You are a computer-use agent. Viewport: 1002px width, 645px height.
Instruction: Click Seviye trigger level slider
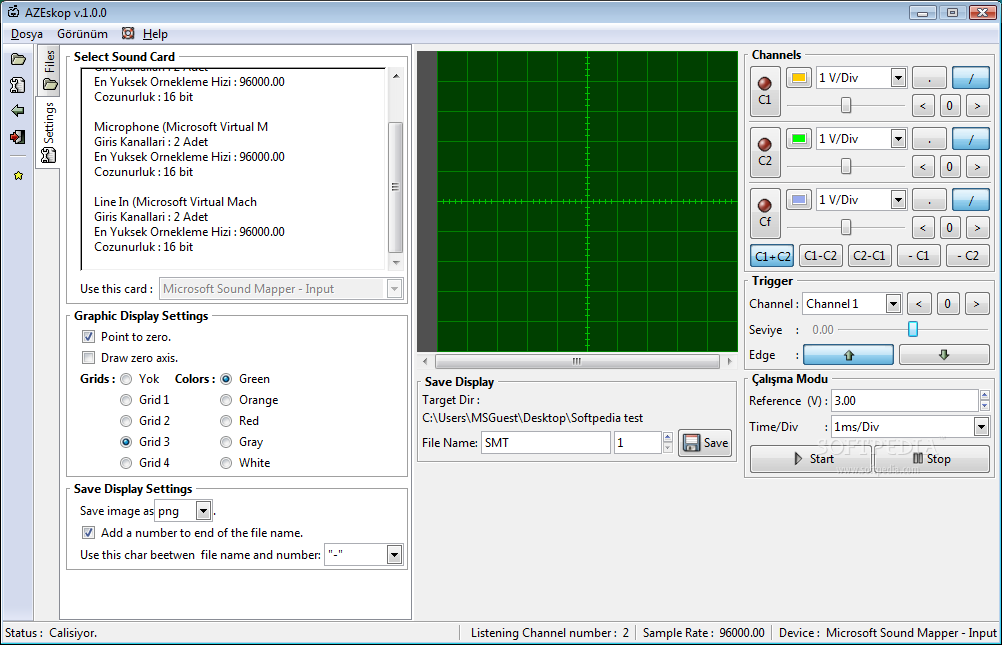pos(913,329)
